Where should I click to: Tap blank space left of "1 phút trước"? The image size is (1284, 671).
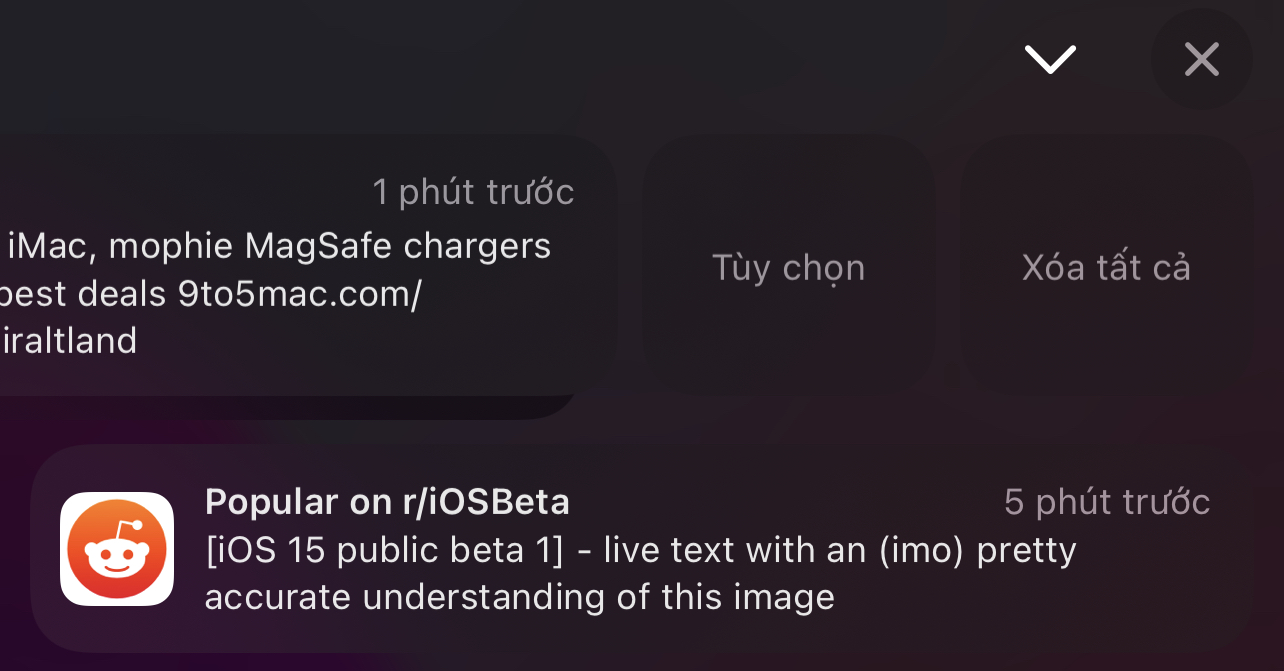[x=180, y=191]
